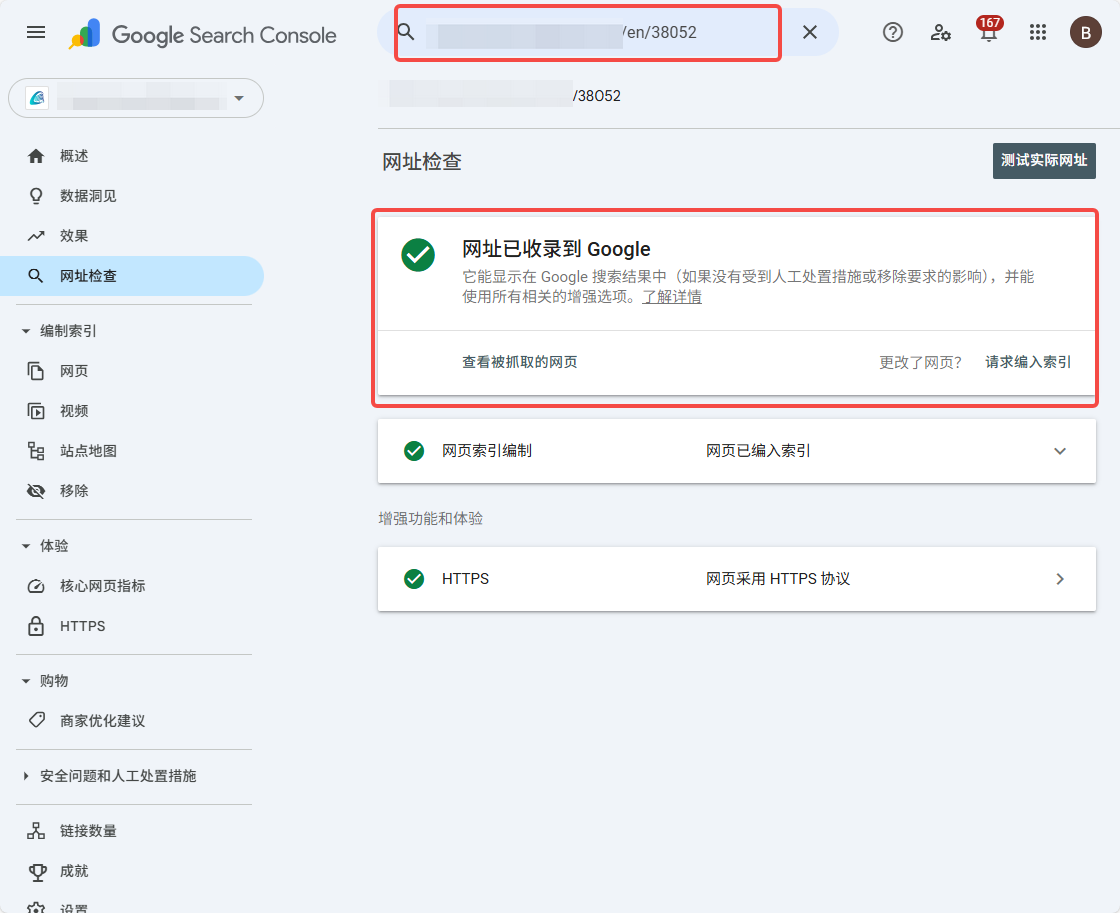Image resolution: width=1120 pixels, height=913 pixels.
Task: Open the hamburger navigation menu
Action: point(36,32)
